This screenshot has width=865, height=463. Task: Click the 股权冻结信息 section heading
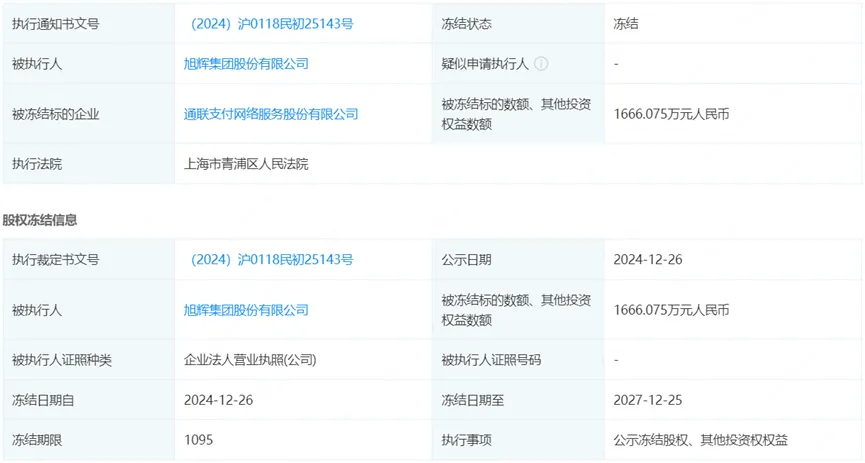[x=40, y=220]
